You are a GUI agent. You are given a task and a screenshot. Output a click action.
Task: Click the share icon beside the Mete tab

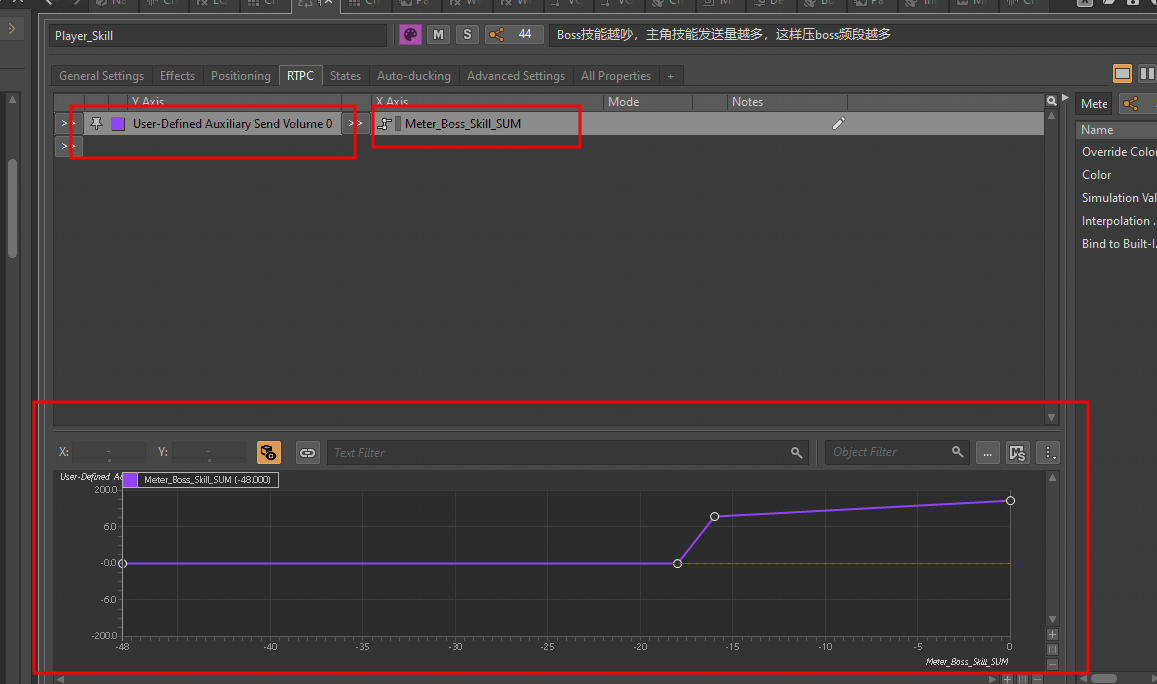(1130, 103)
